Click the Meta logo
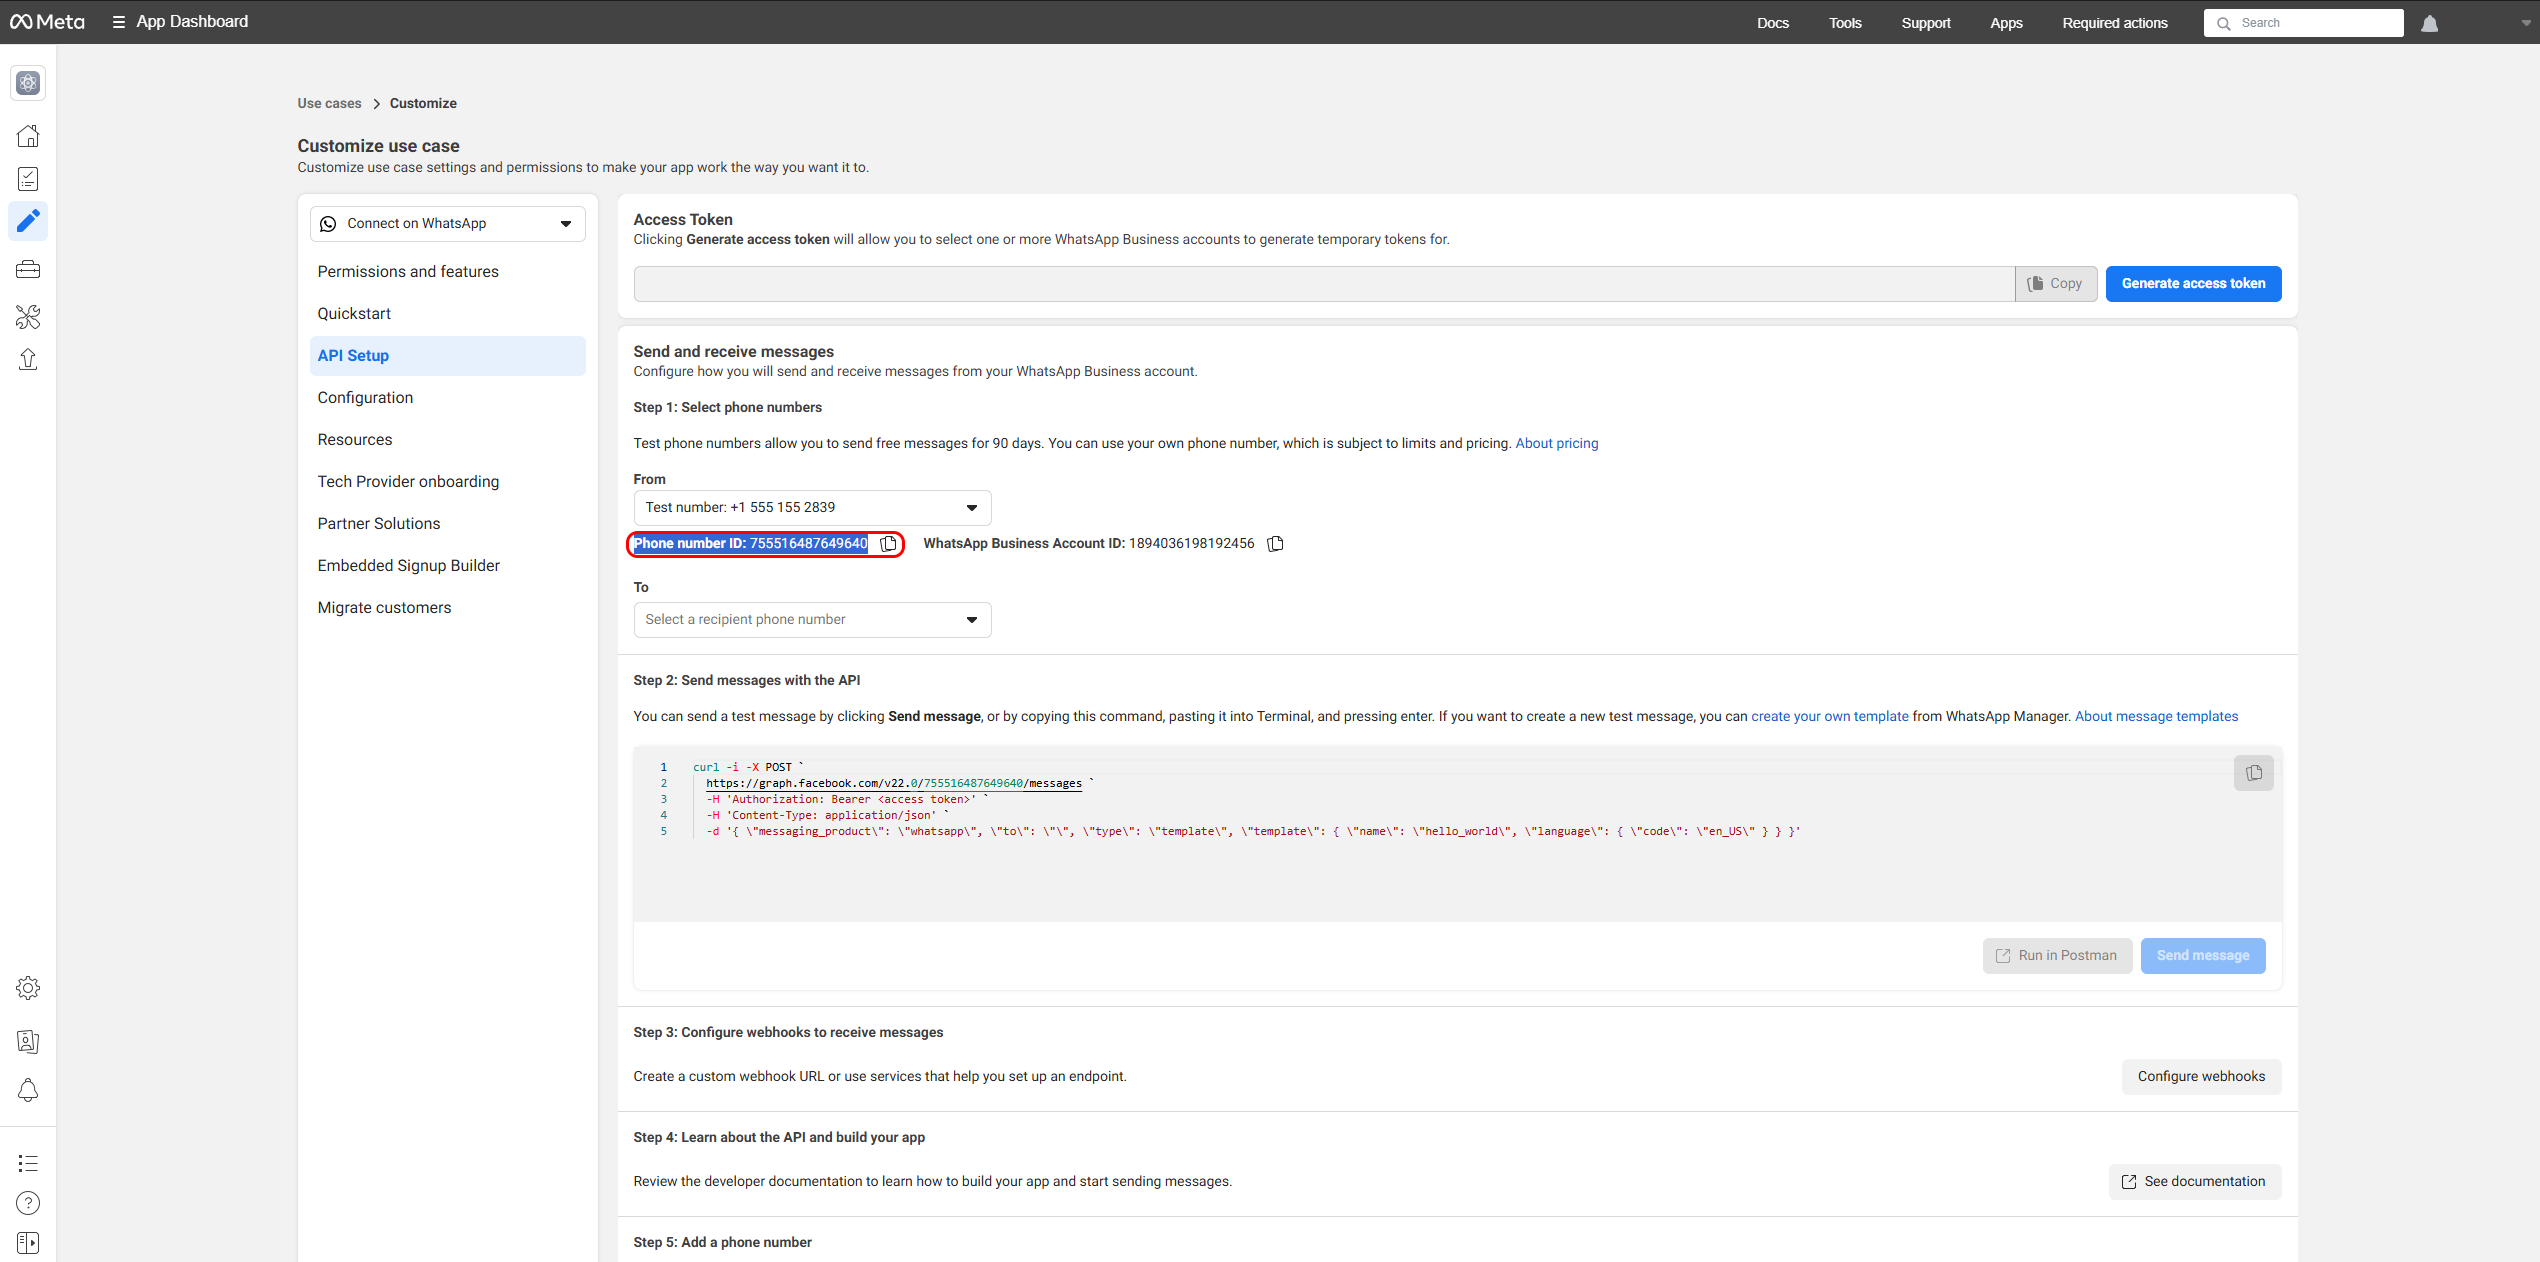Viewport: 2540px width, 1262px height. [47, 22]
